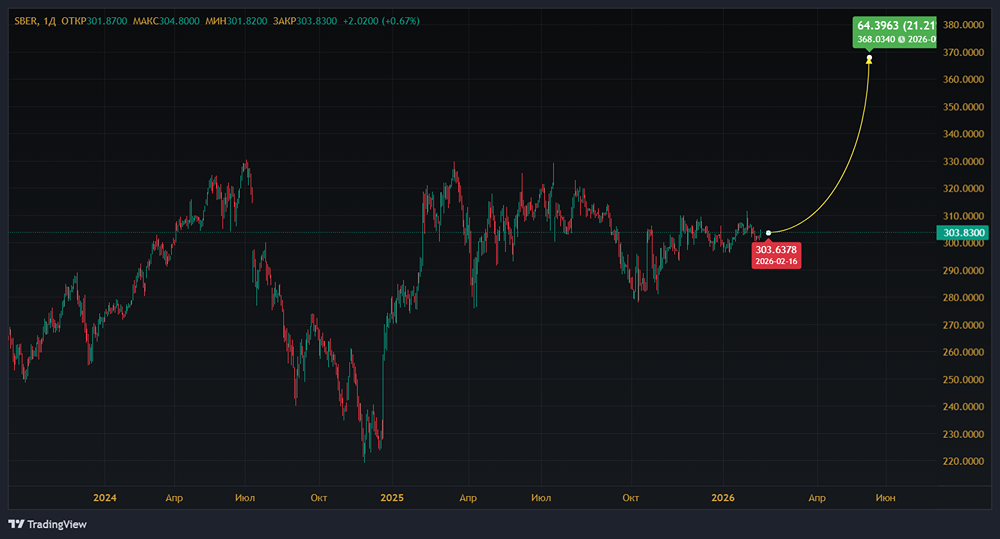
Task: Click the +2.0200 (+0.67%) change text
Action: (381, 21)
